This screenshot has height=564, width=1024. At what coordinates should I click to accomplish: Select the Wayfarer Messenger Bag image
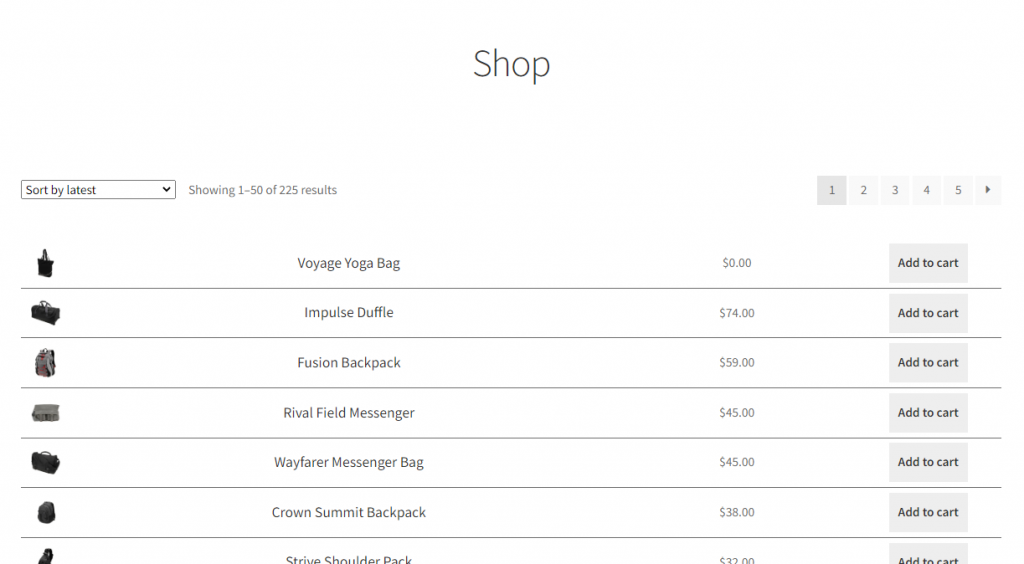click(45, 462)
